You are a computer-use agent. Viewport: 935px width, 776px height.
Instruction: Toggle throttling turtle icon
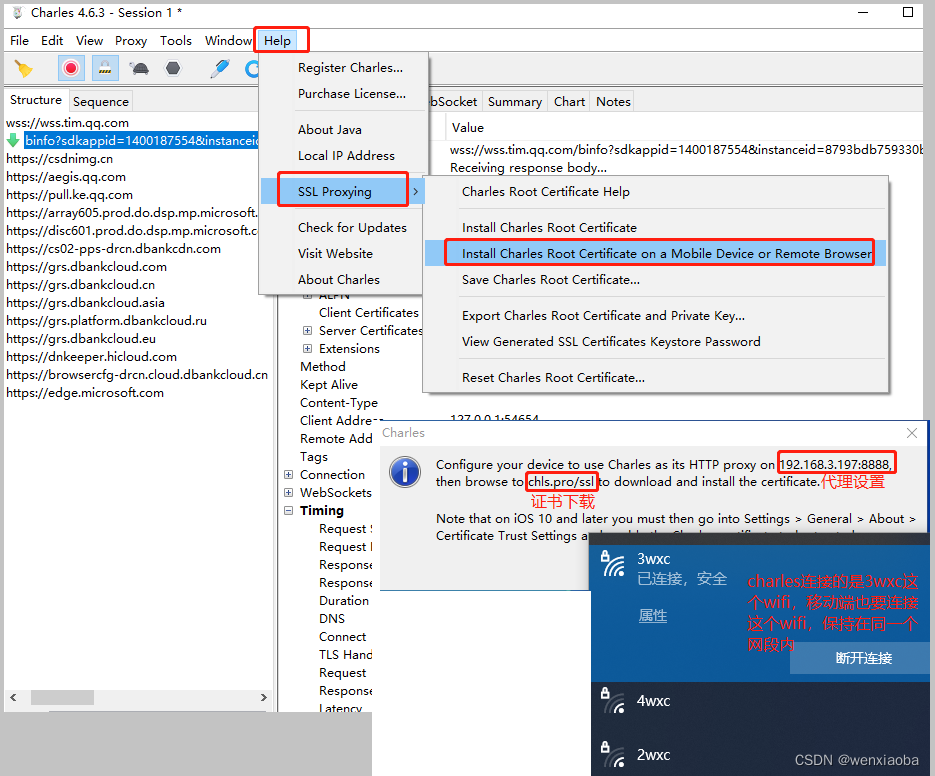click(x=140, y=68)
